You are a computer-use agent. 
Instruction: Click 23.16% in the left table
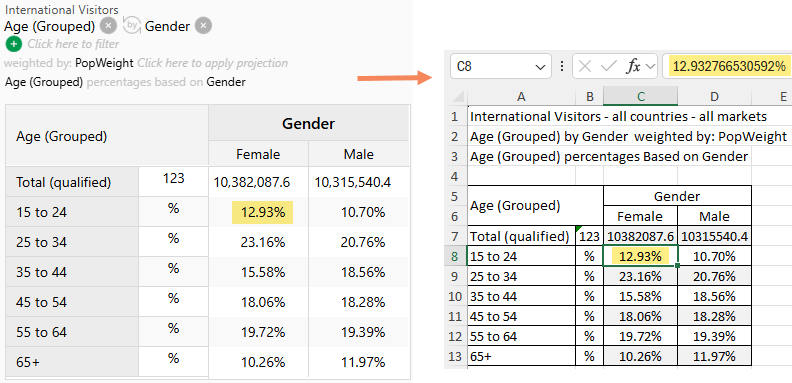pyautogui.click(x=263, y=242)
